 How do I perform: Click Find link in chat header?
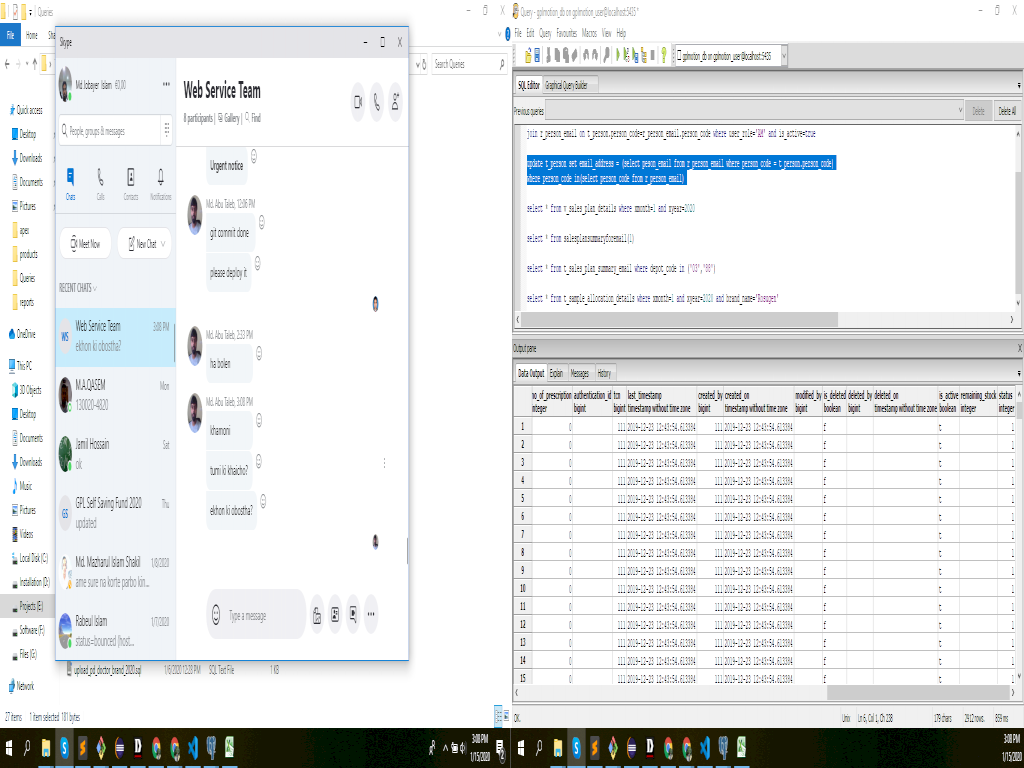point(253,118)
